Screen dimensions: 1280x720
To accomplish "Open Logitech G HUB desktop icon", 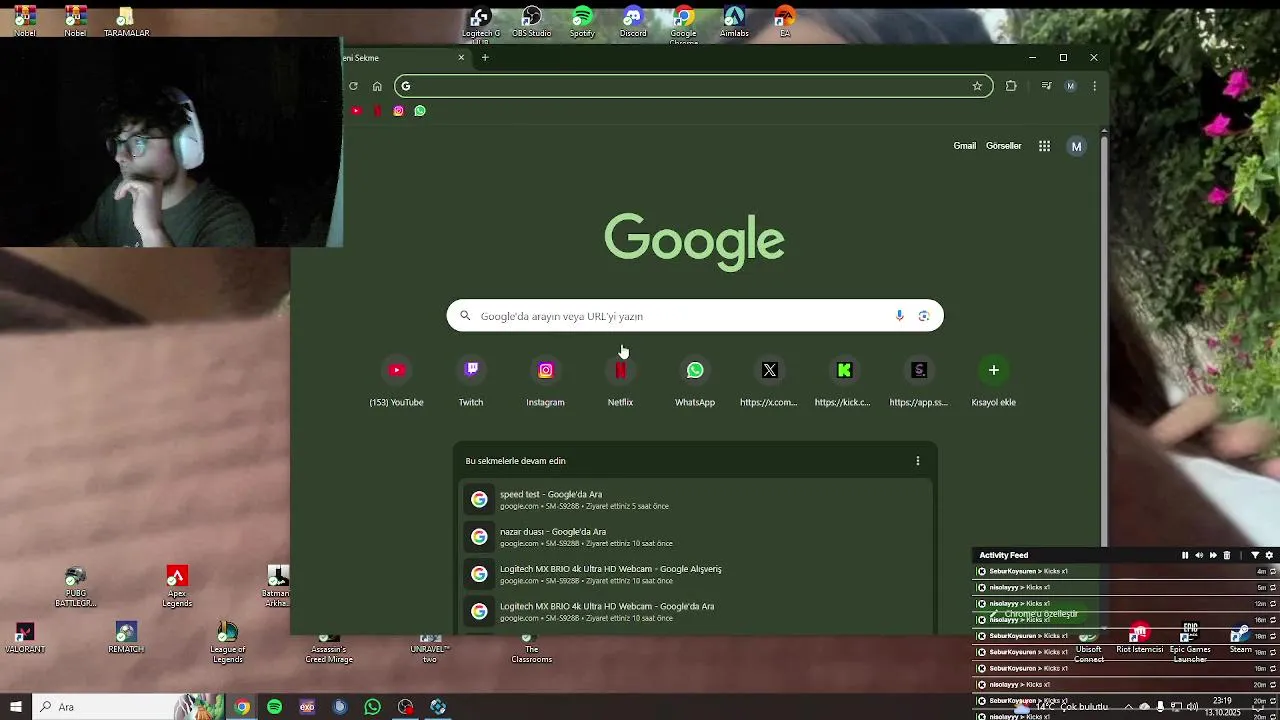I will tap(481, 24).
